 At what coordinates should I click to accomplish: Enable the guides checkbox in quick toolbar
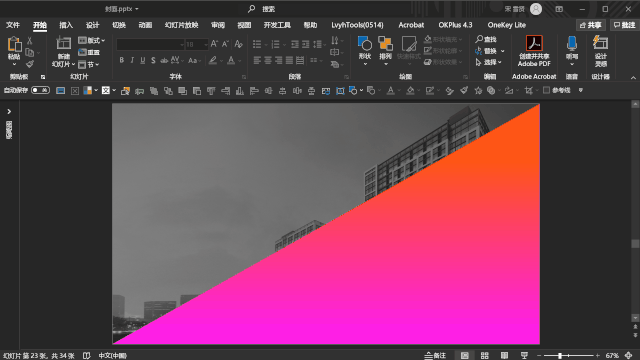546,90
